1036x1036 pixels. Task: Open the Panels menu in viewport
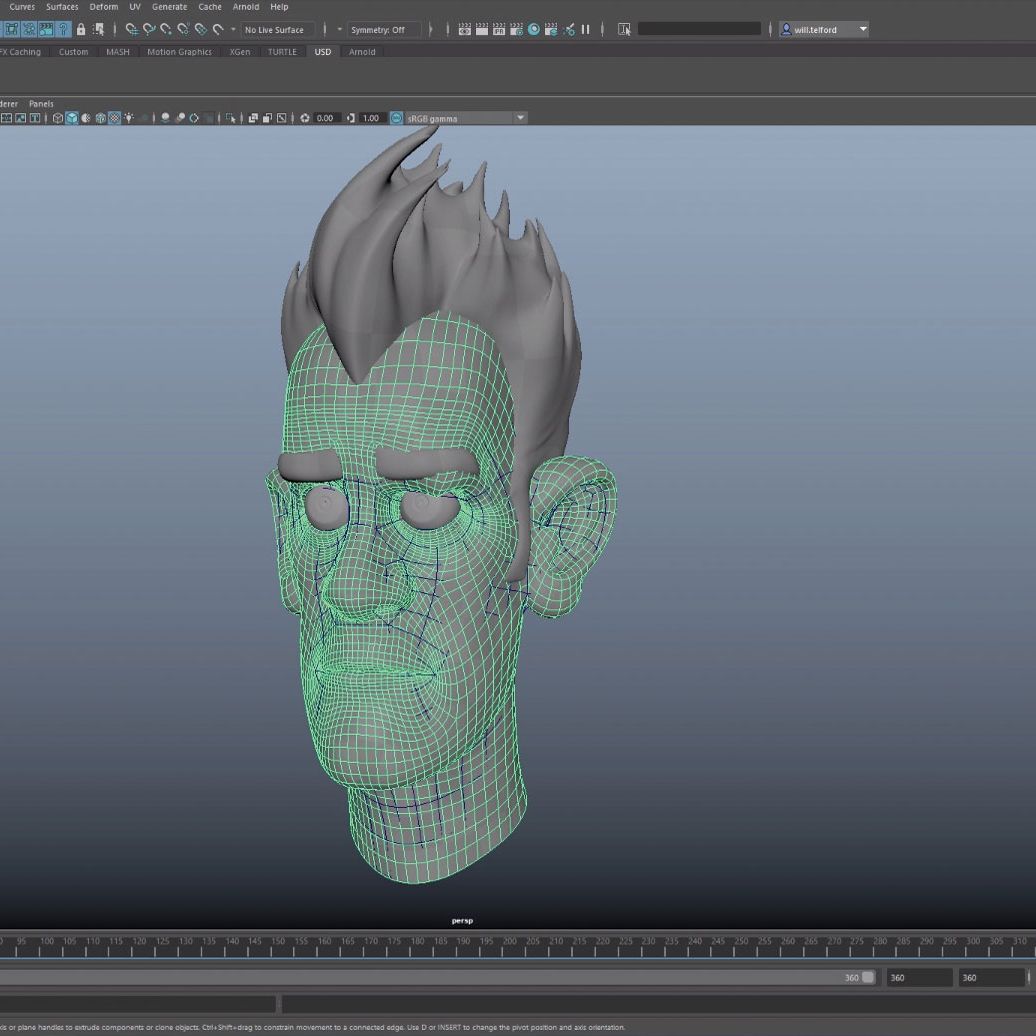(x=41, y=104)
